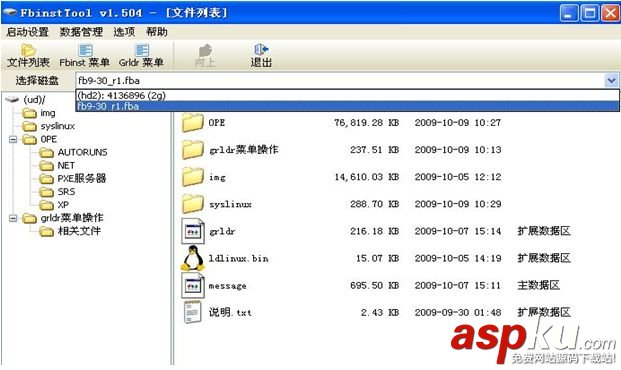The image size is (621, 370).
Task: Open the 数据管理 menu
Action: [x=81, y=32]
